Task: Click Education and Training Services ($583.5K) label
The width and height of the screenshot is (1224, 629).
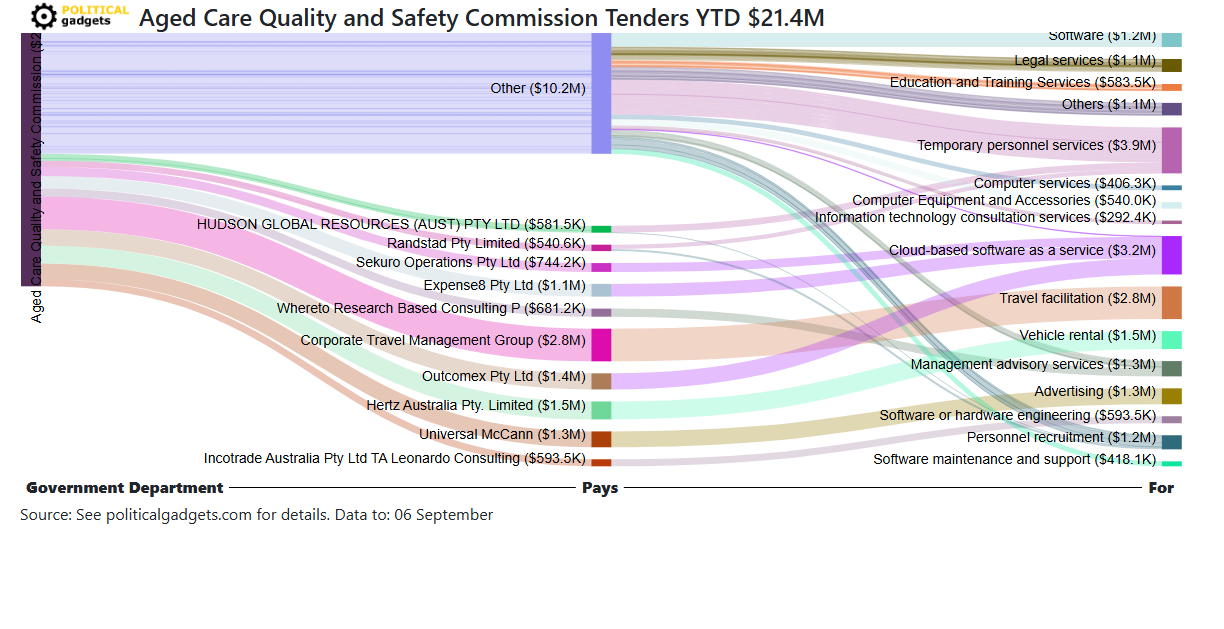Action: click(x=1023, y=82)
